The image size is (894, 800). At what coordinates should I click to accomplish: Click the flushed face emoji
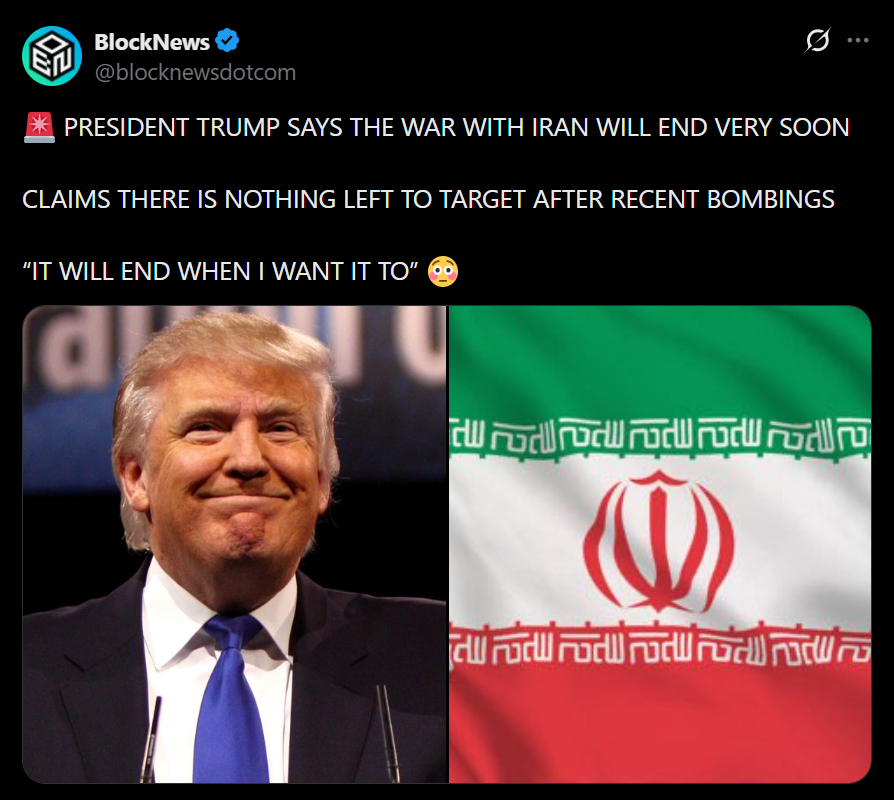[443, 271]
